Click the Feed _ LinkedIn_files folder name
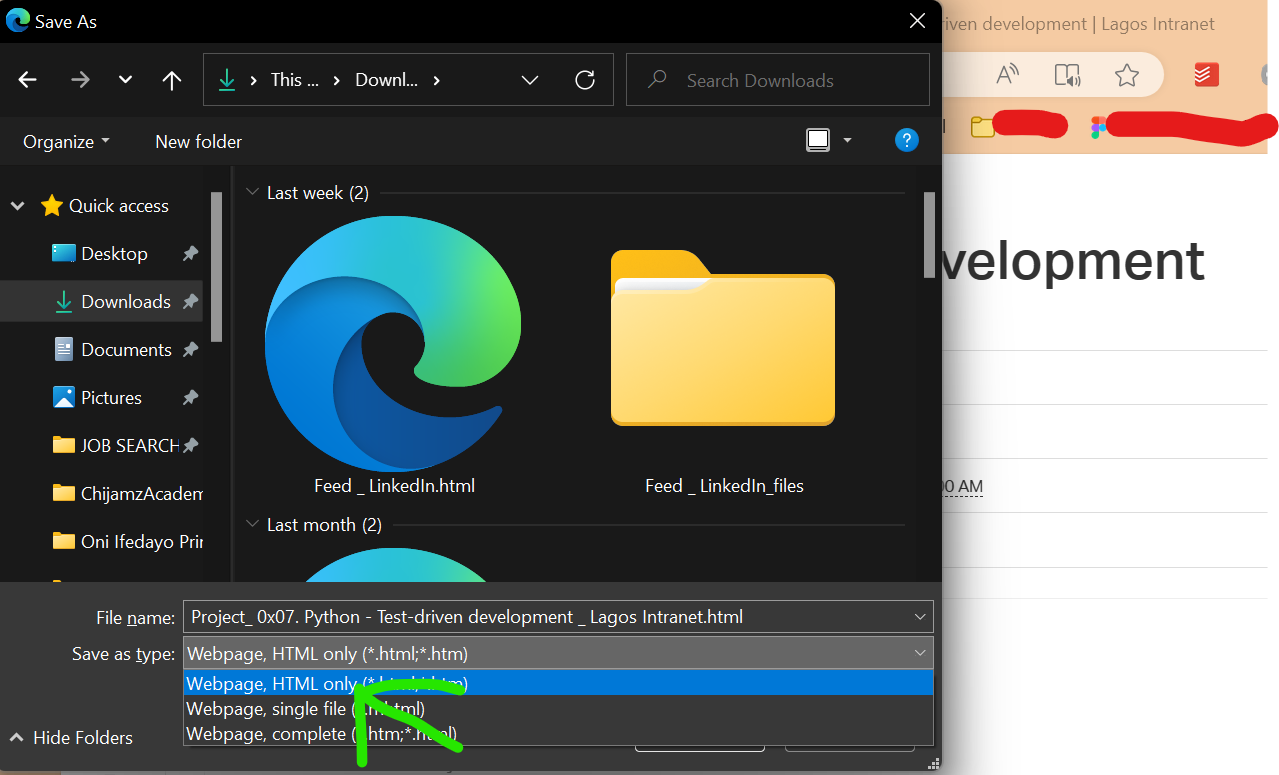 tap(724, 486)
